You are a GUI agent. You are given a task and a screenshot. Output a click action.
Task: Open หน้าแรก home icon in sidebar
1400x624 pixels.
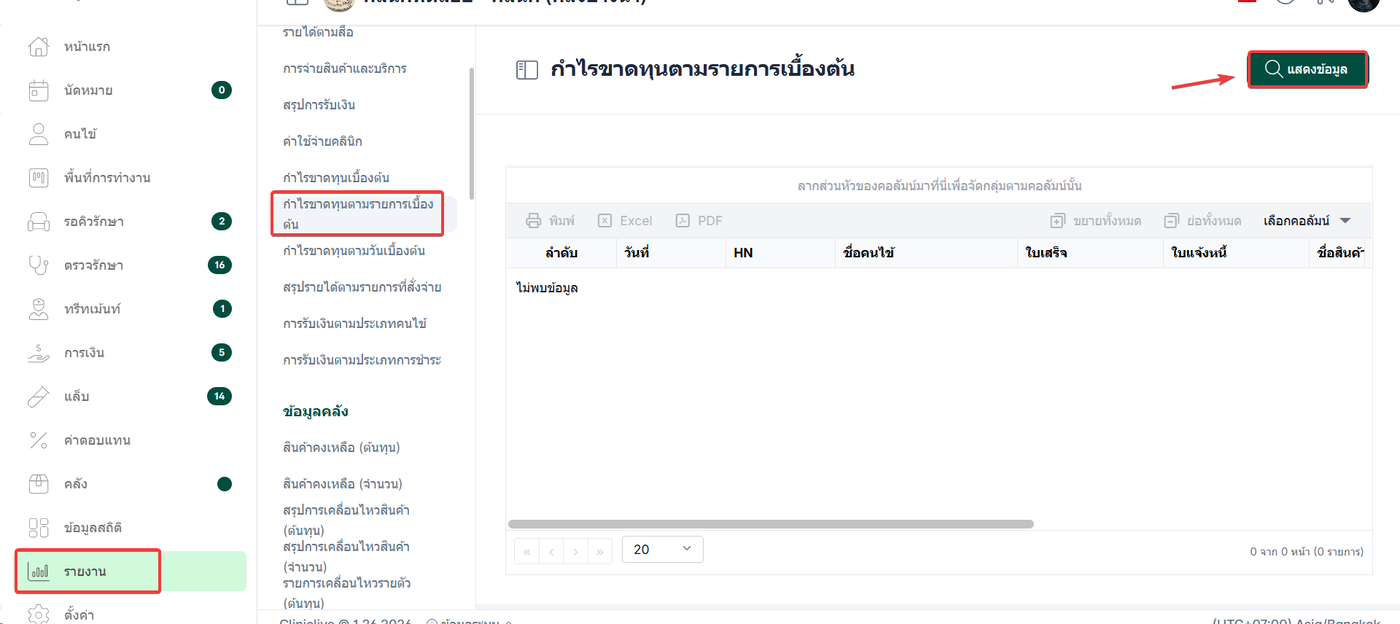click(38, 47)
